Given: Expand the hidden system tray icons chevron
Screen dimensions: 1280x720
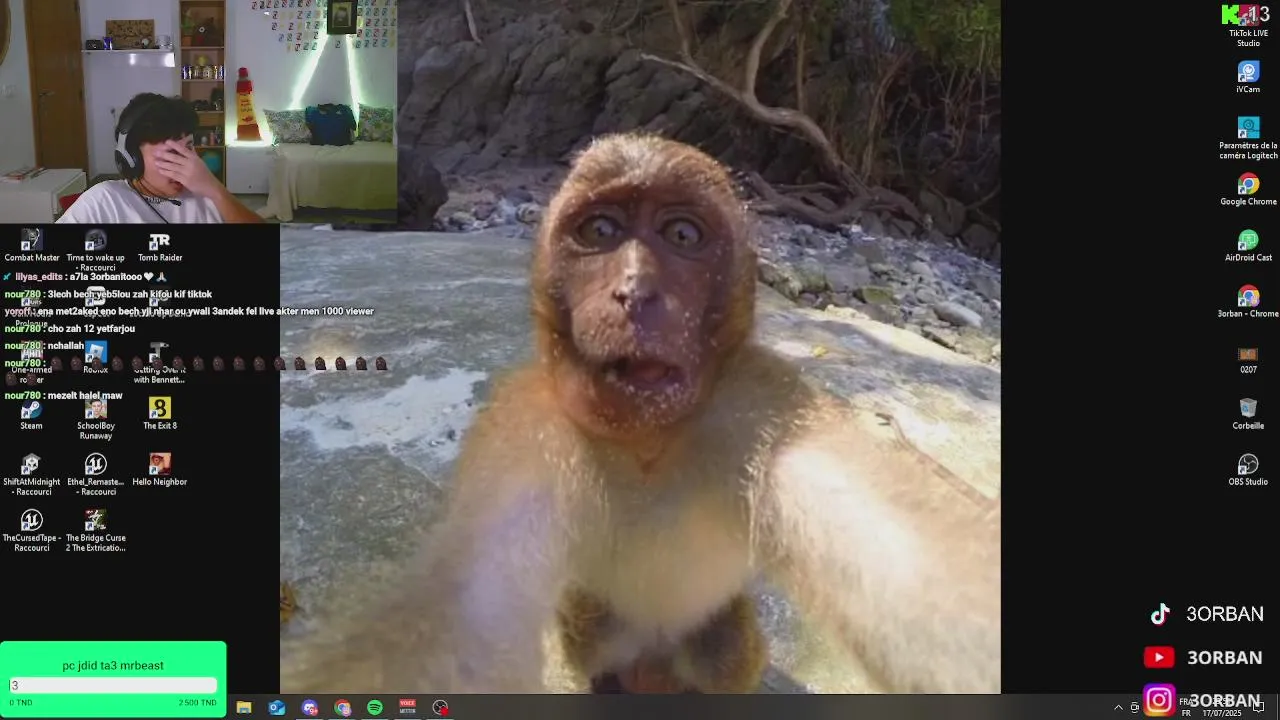Looking at the screenshot, I should point(1118,707).
